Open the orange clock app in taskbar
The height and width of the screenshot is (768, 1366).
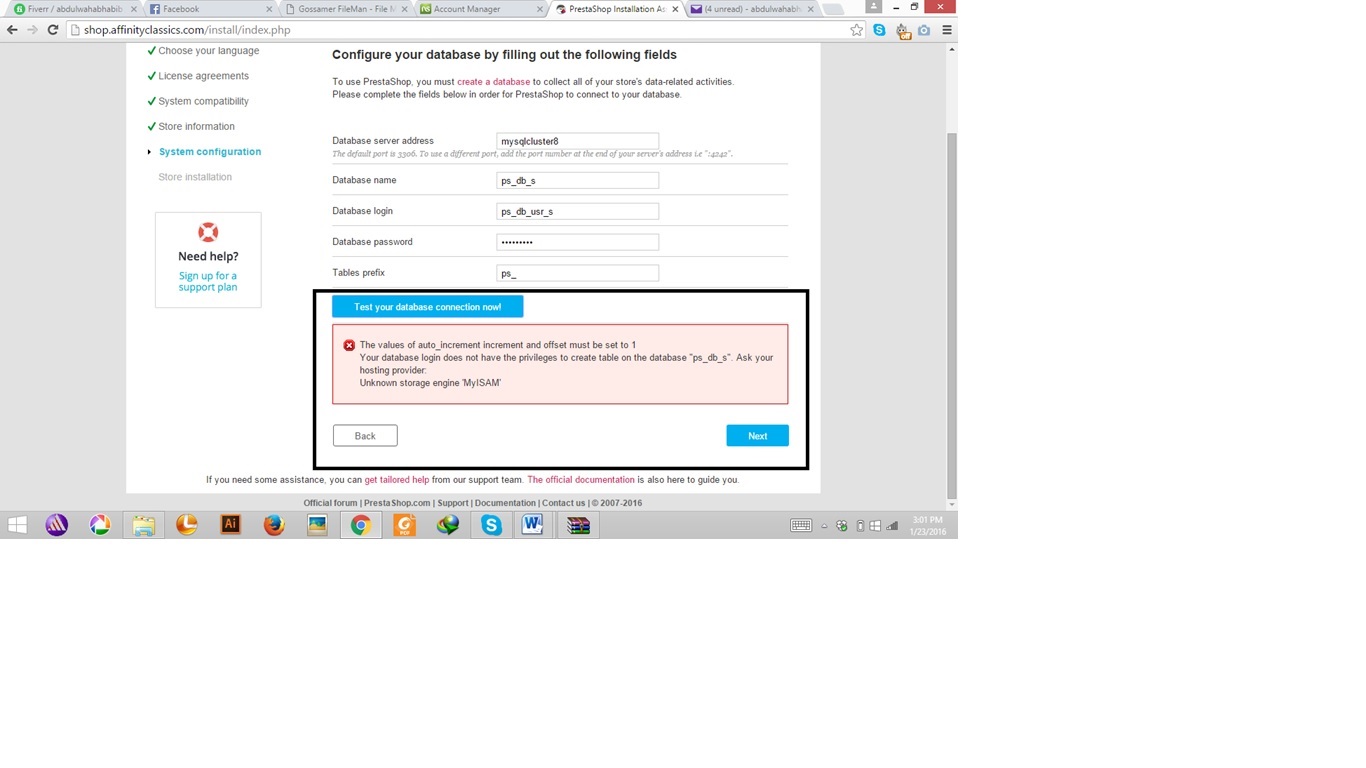pyautogui.click(x=187, y=525)
